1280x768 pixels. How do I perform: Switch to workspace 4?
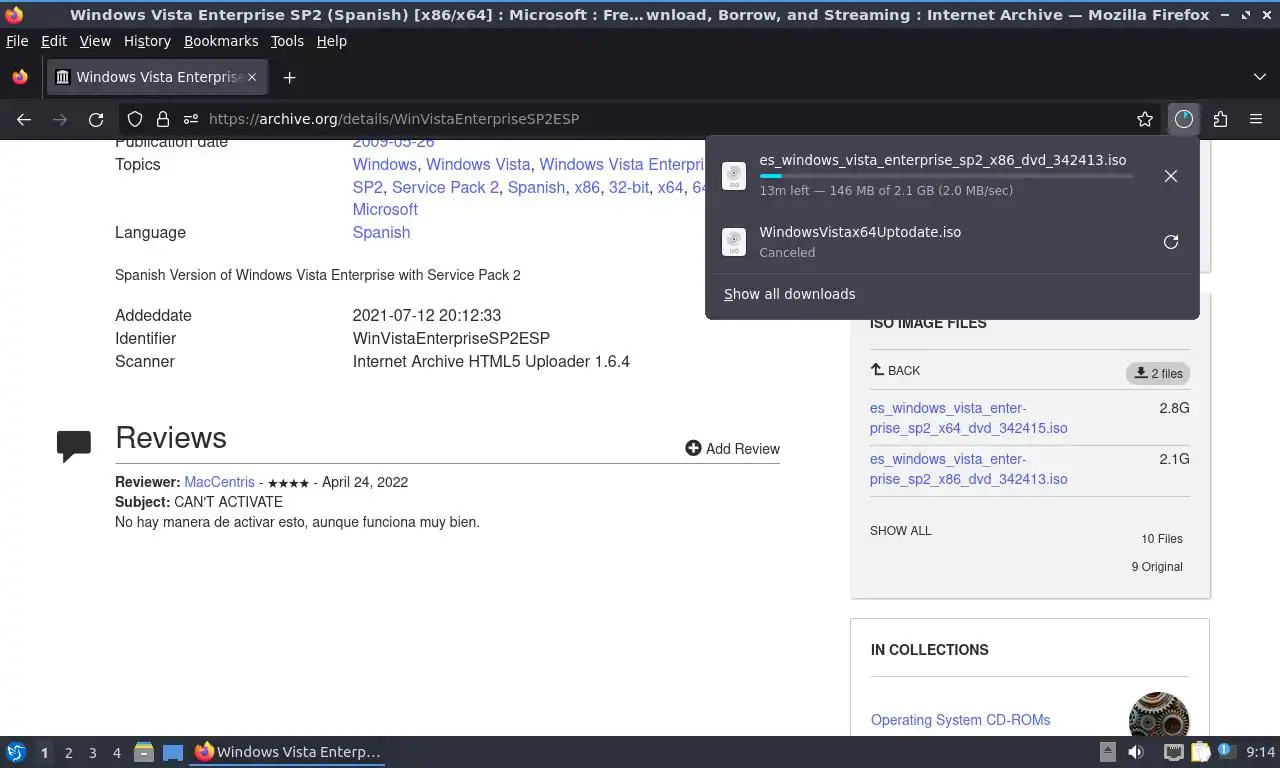(116, 753)
